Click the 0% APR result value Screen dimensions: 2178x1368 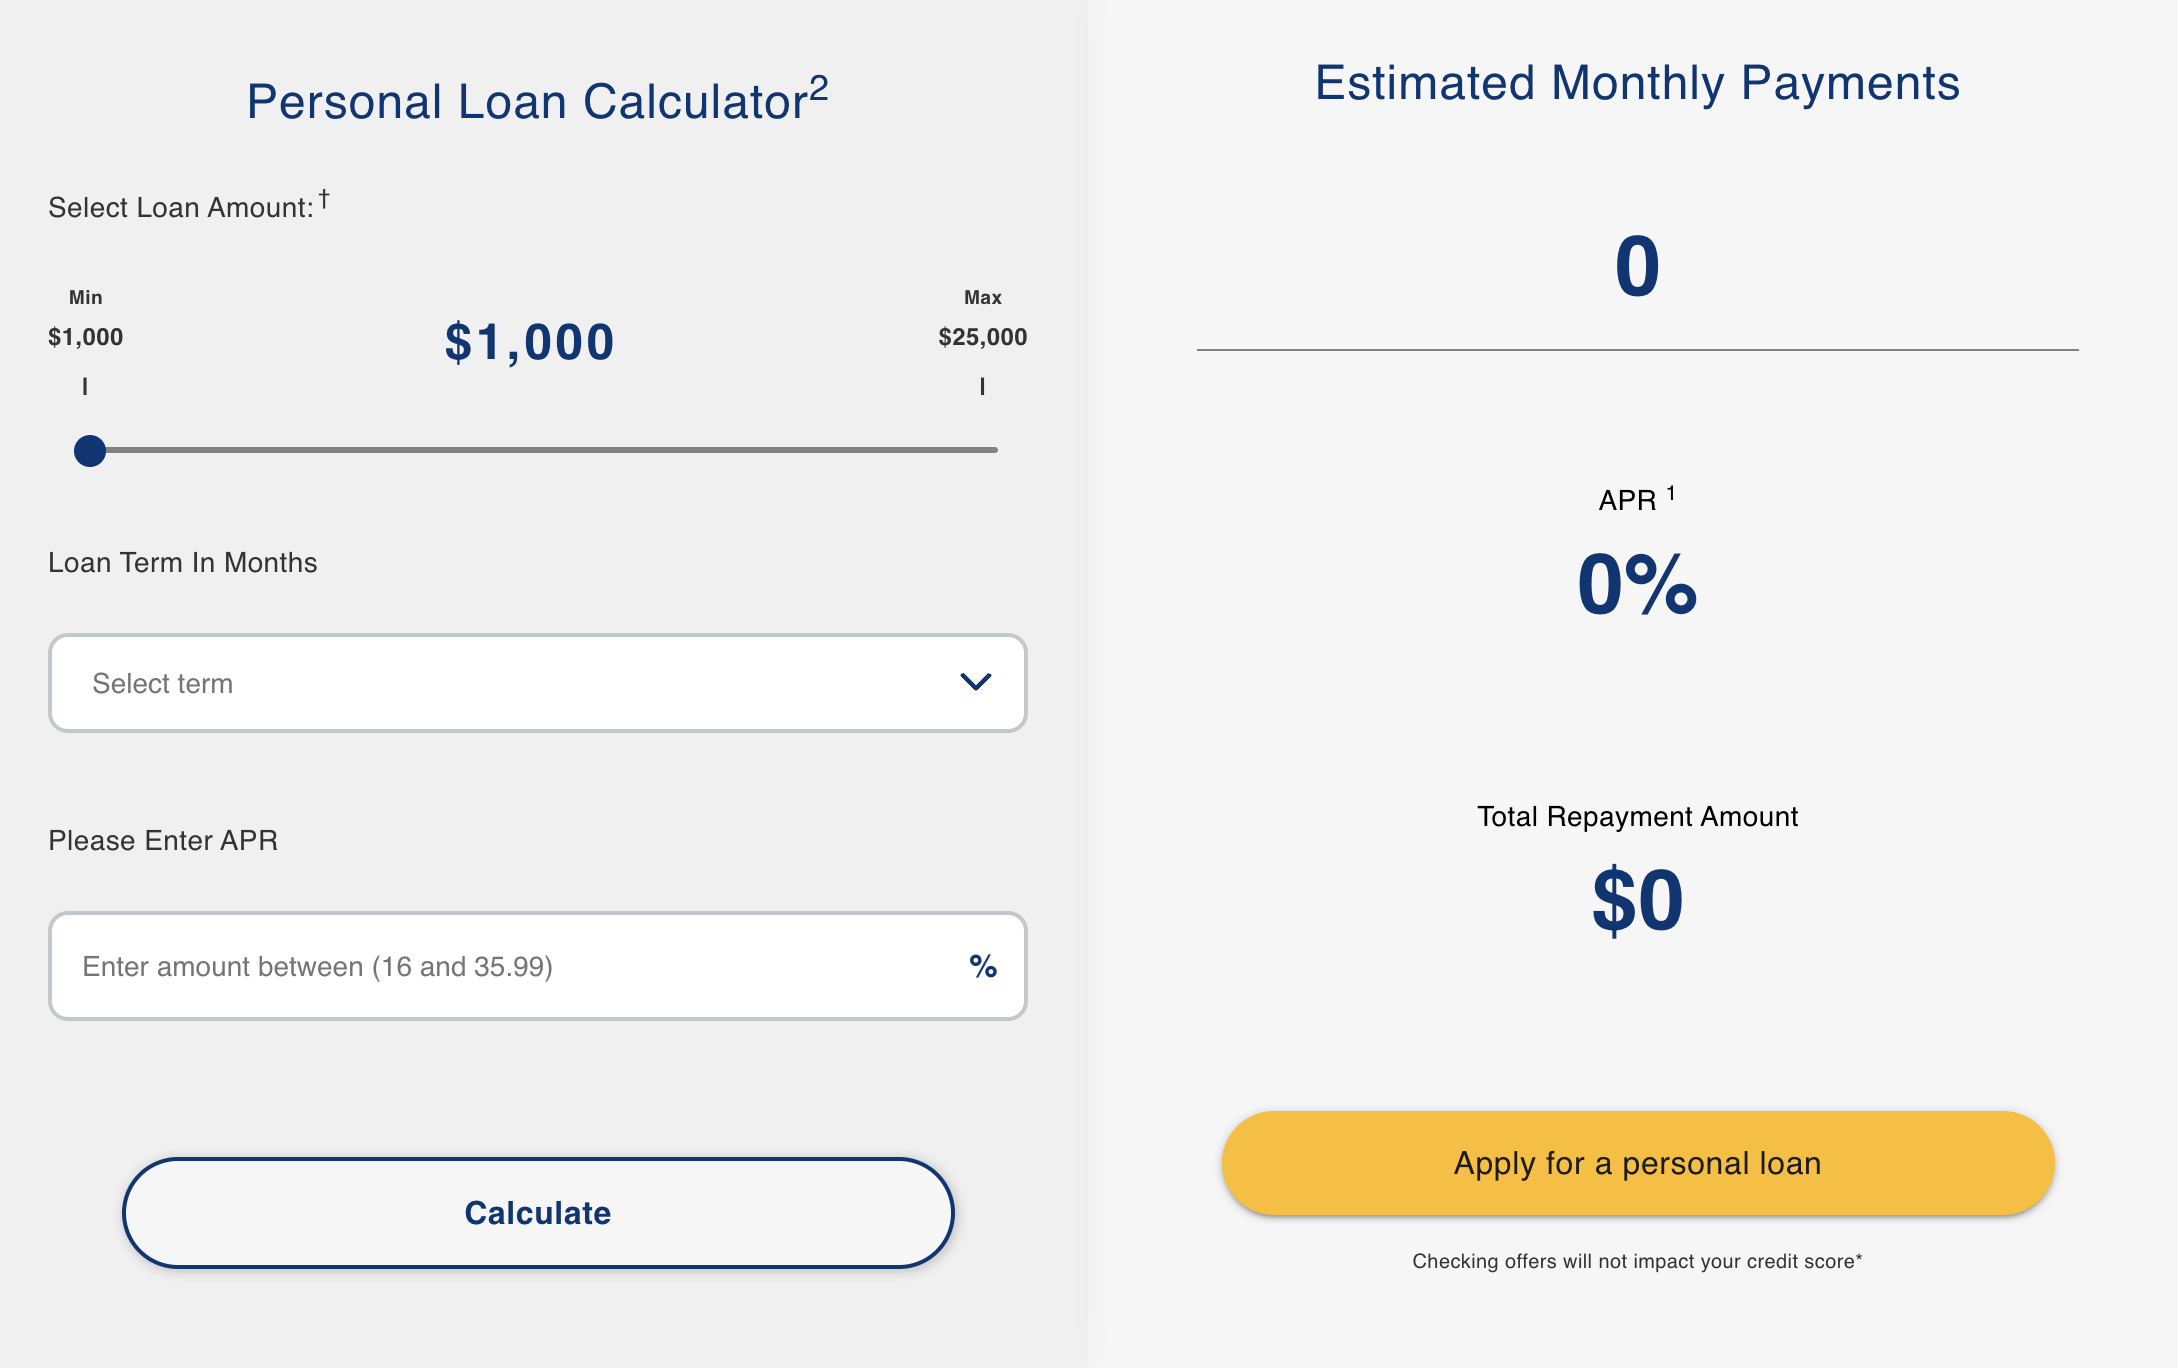pyautogui.click(x=1637, y=585)
